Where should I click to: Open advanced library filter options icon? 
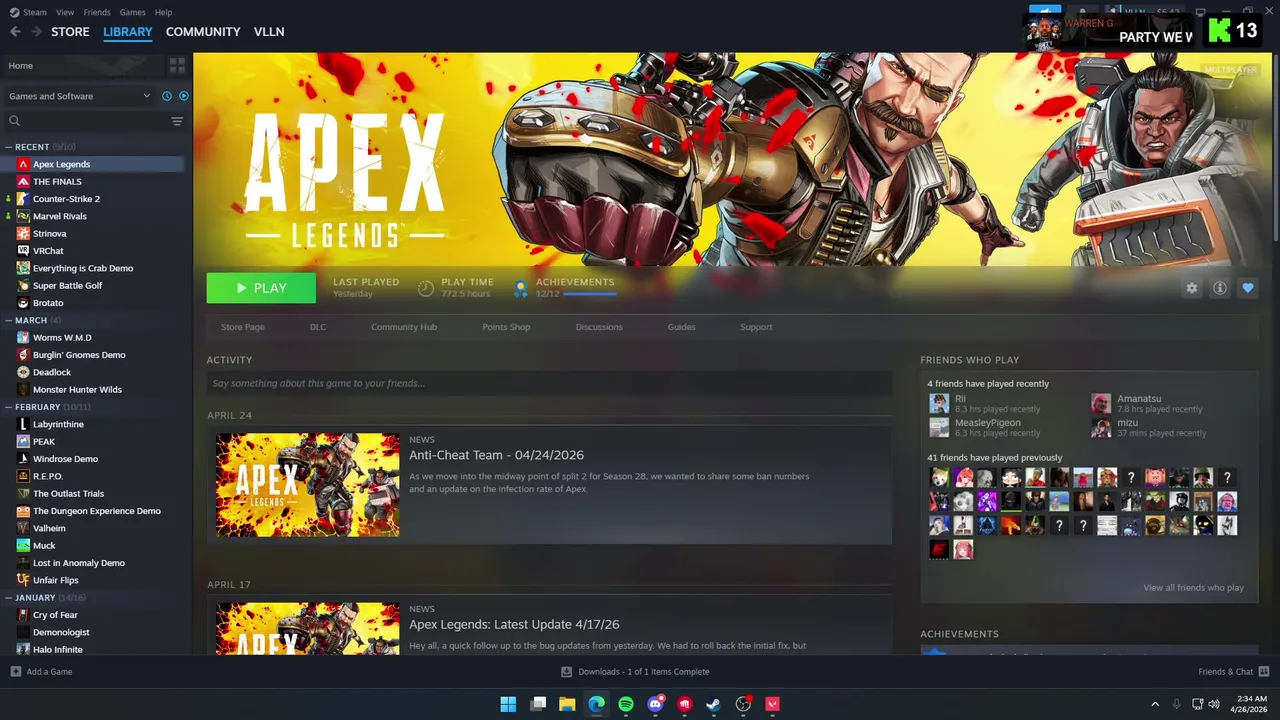click(177, 121)
